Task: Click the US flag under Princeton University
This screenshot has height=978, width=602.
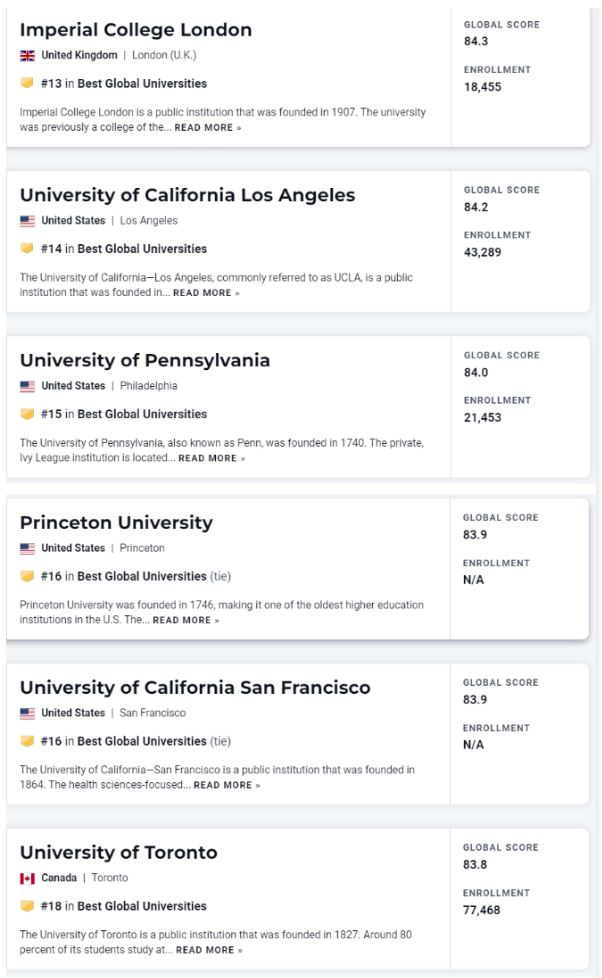Action: pyautogui.click(x=27, y=548)
